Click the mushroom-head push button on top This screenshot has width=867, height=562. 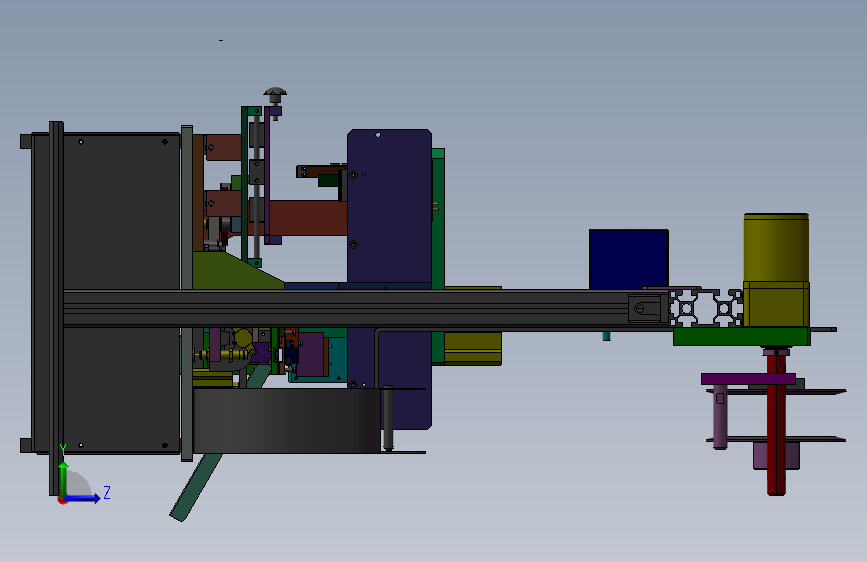click(275, 95)
